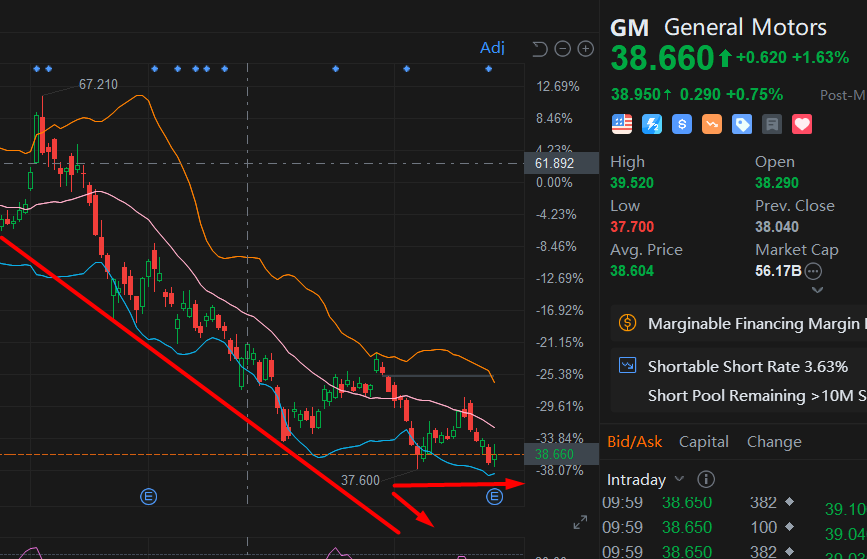Click the Prev. Close value 38.040
The width and height of the screenshot is (867, 559).
pyautogui.click(x=777, y=227)
